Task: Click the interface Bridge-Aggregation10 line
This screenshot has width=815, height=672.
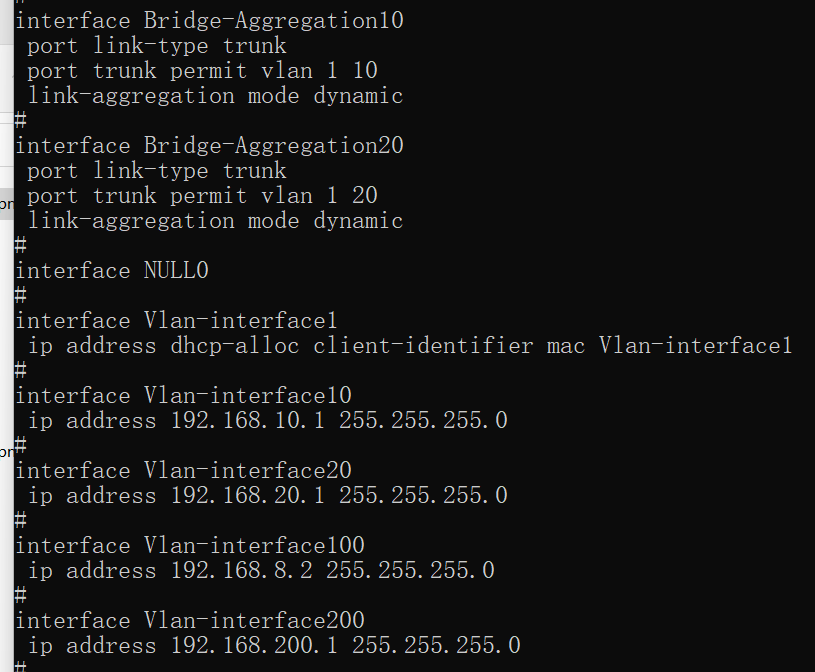Action: (x=209, y=20)
